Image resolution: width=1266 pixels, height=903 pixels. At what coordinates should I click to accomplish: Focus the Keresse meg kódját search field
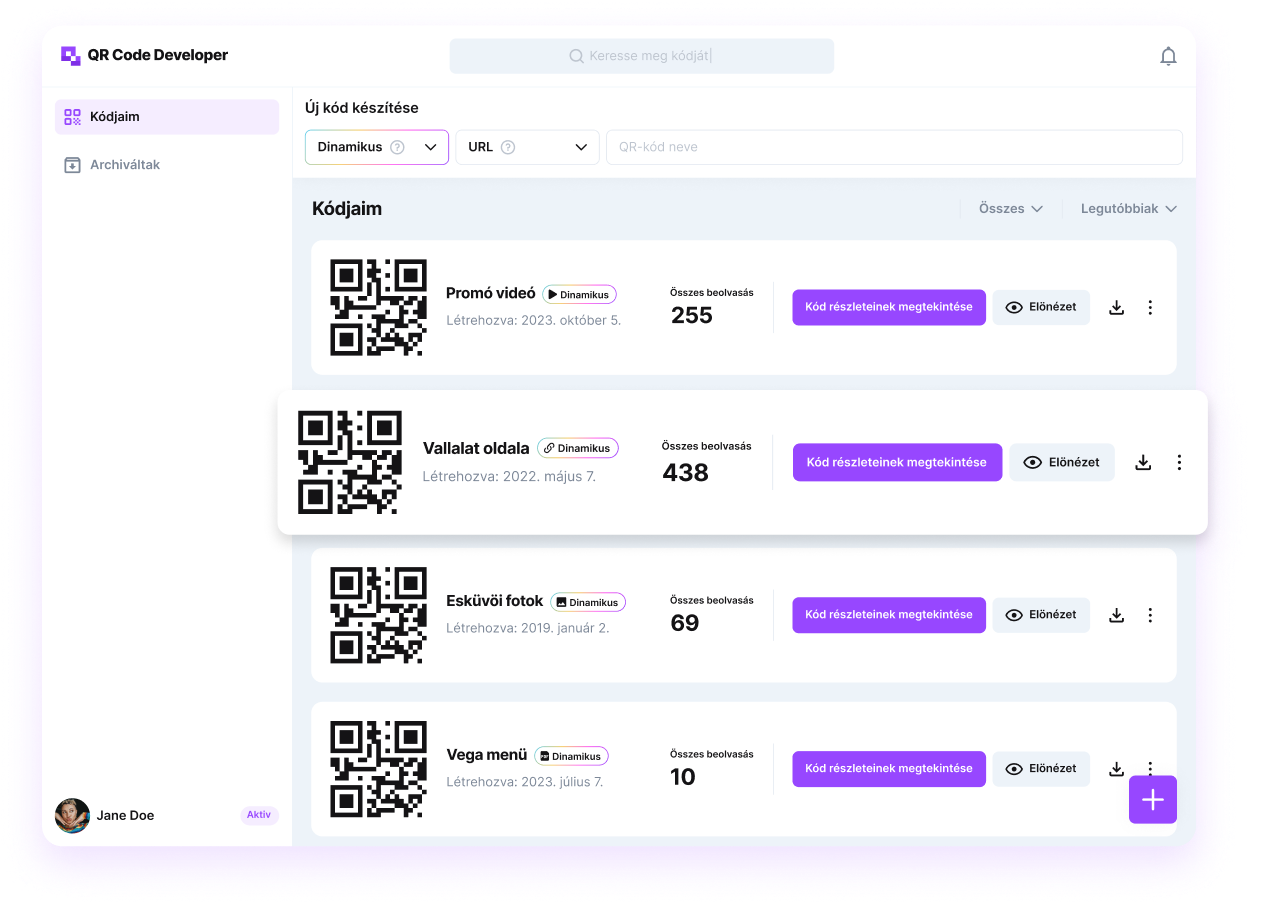641,56
